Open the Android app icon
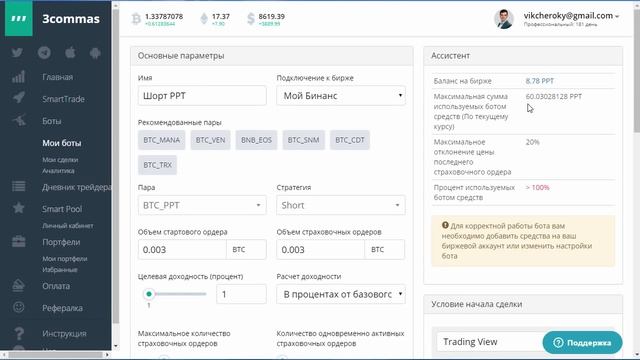The image size is (640, 360). tap(95, 53)
